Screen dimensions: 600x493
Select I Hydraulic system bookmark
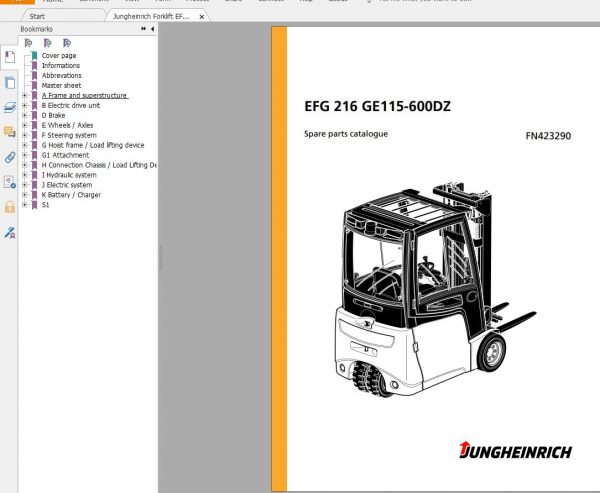pos(69,175)
